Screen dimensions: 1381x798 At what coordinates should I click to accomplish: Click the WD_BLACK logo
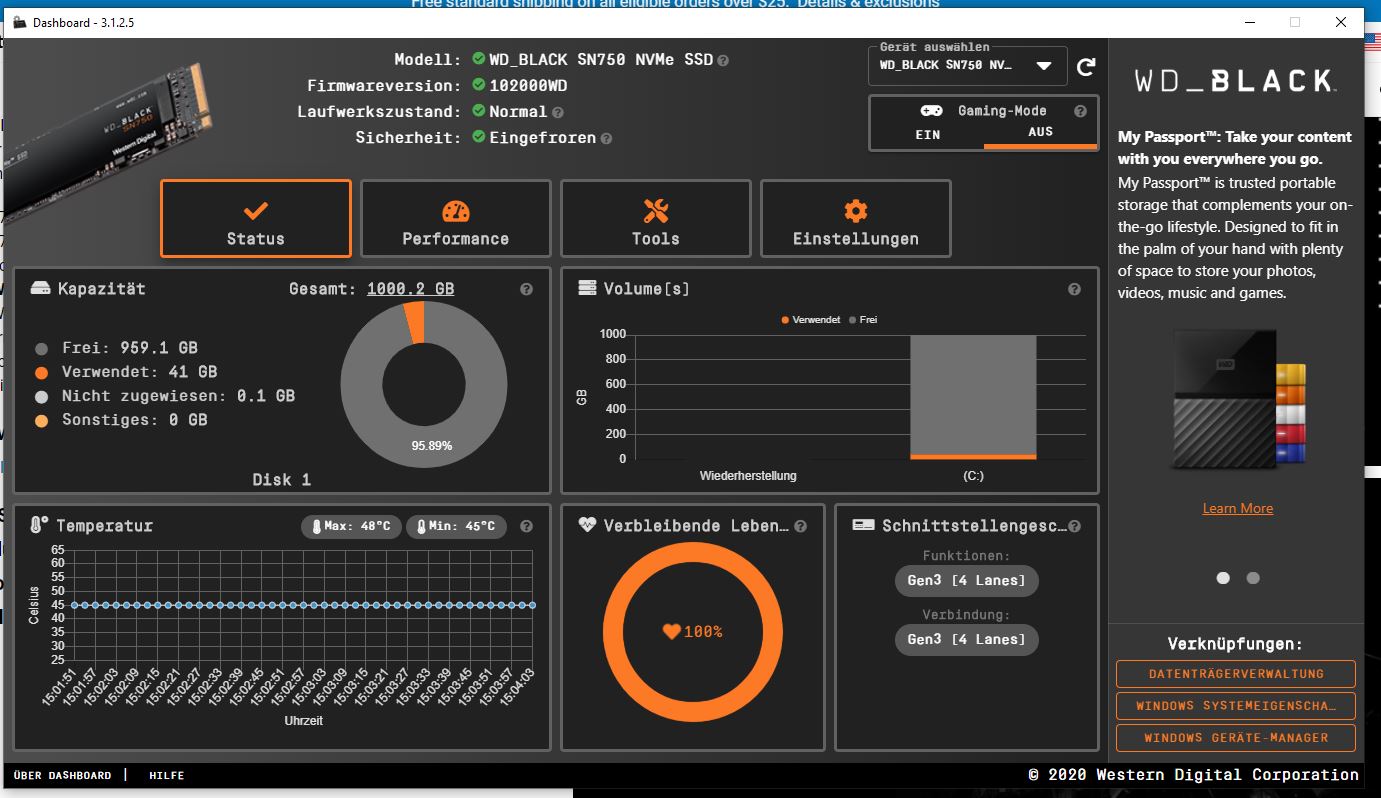click(1235, 81)
